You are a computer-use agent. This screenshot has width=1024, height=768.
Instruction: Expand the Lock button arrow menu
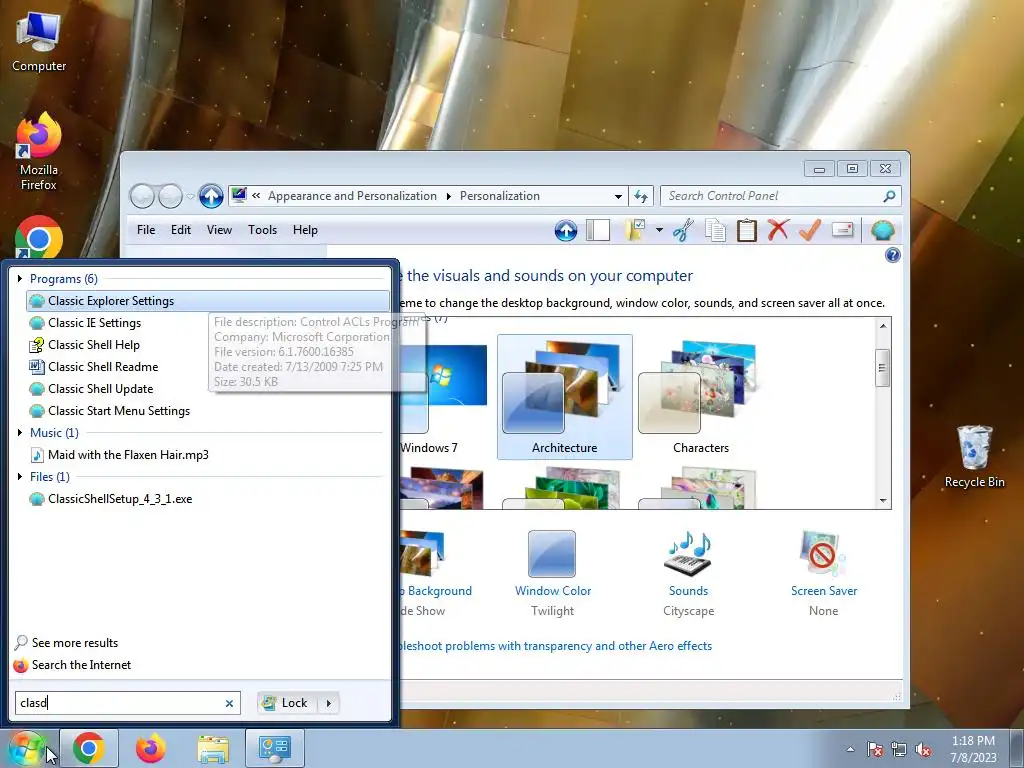coord(328,703)
